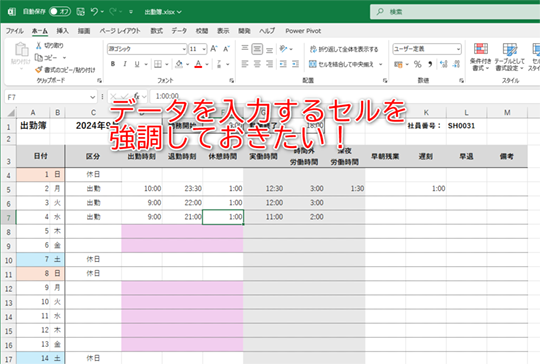
Task: Switch to the Power Pivot tab
Action: click(x=303, y=31)
